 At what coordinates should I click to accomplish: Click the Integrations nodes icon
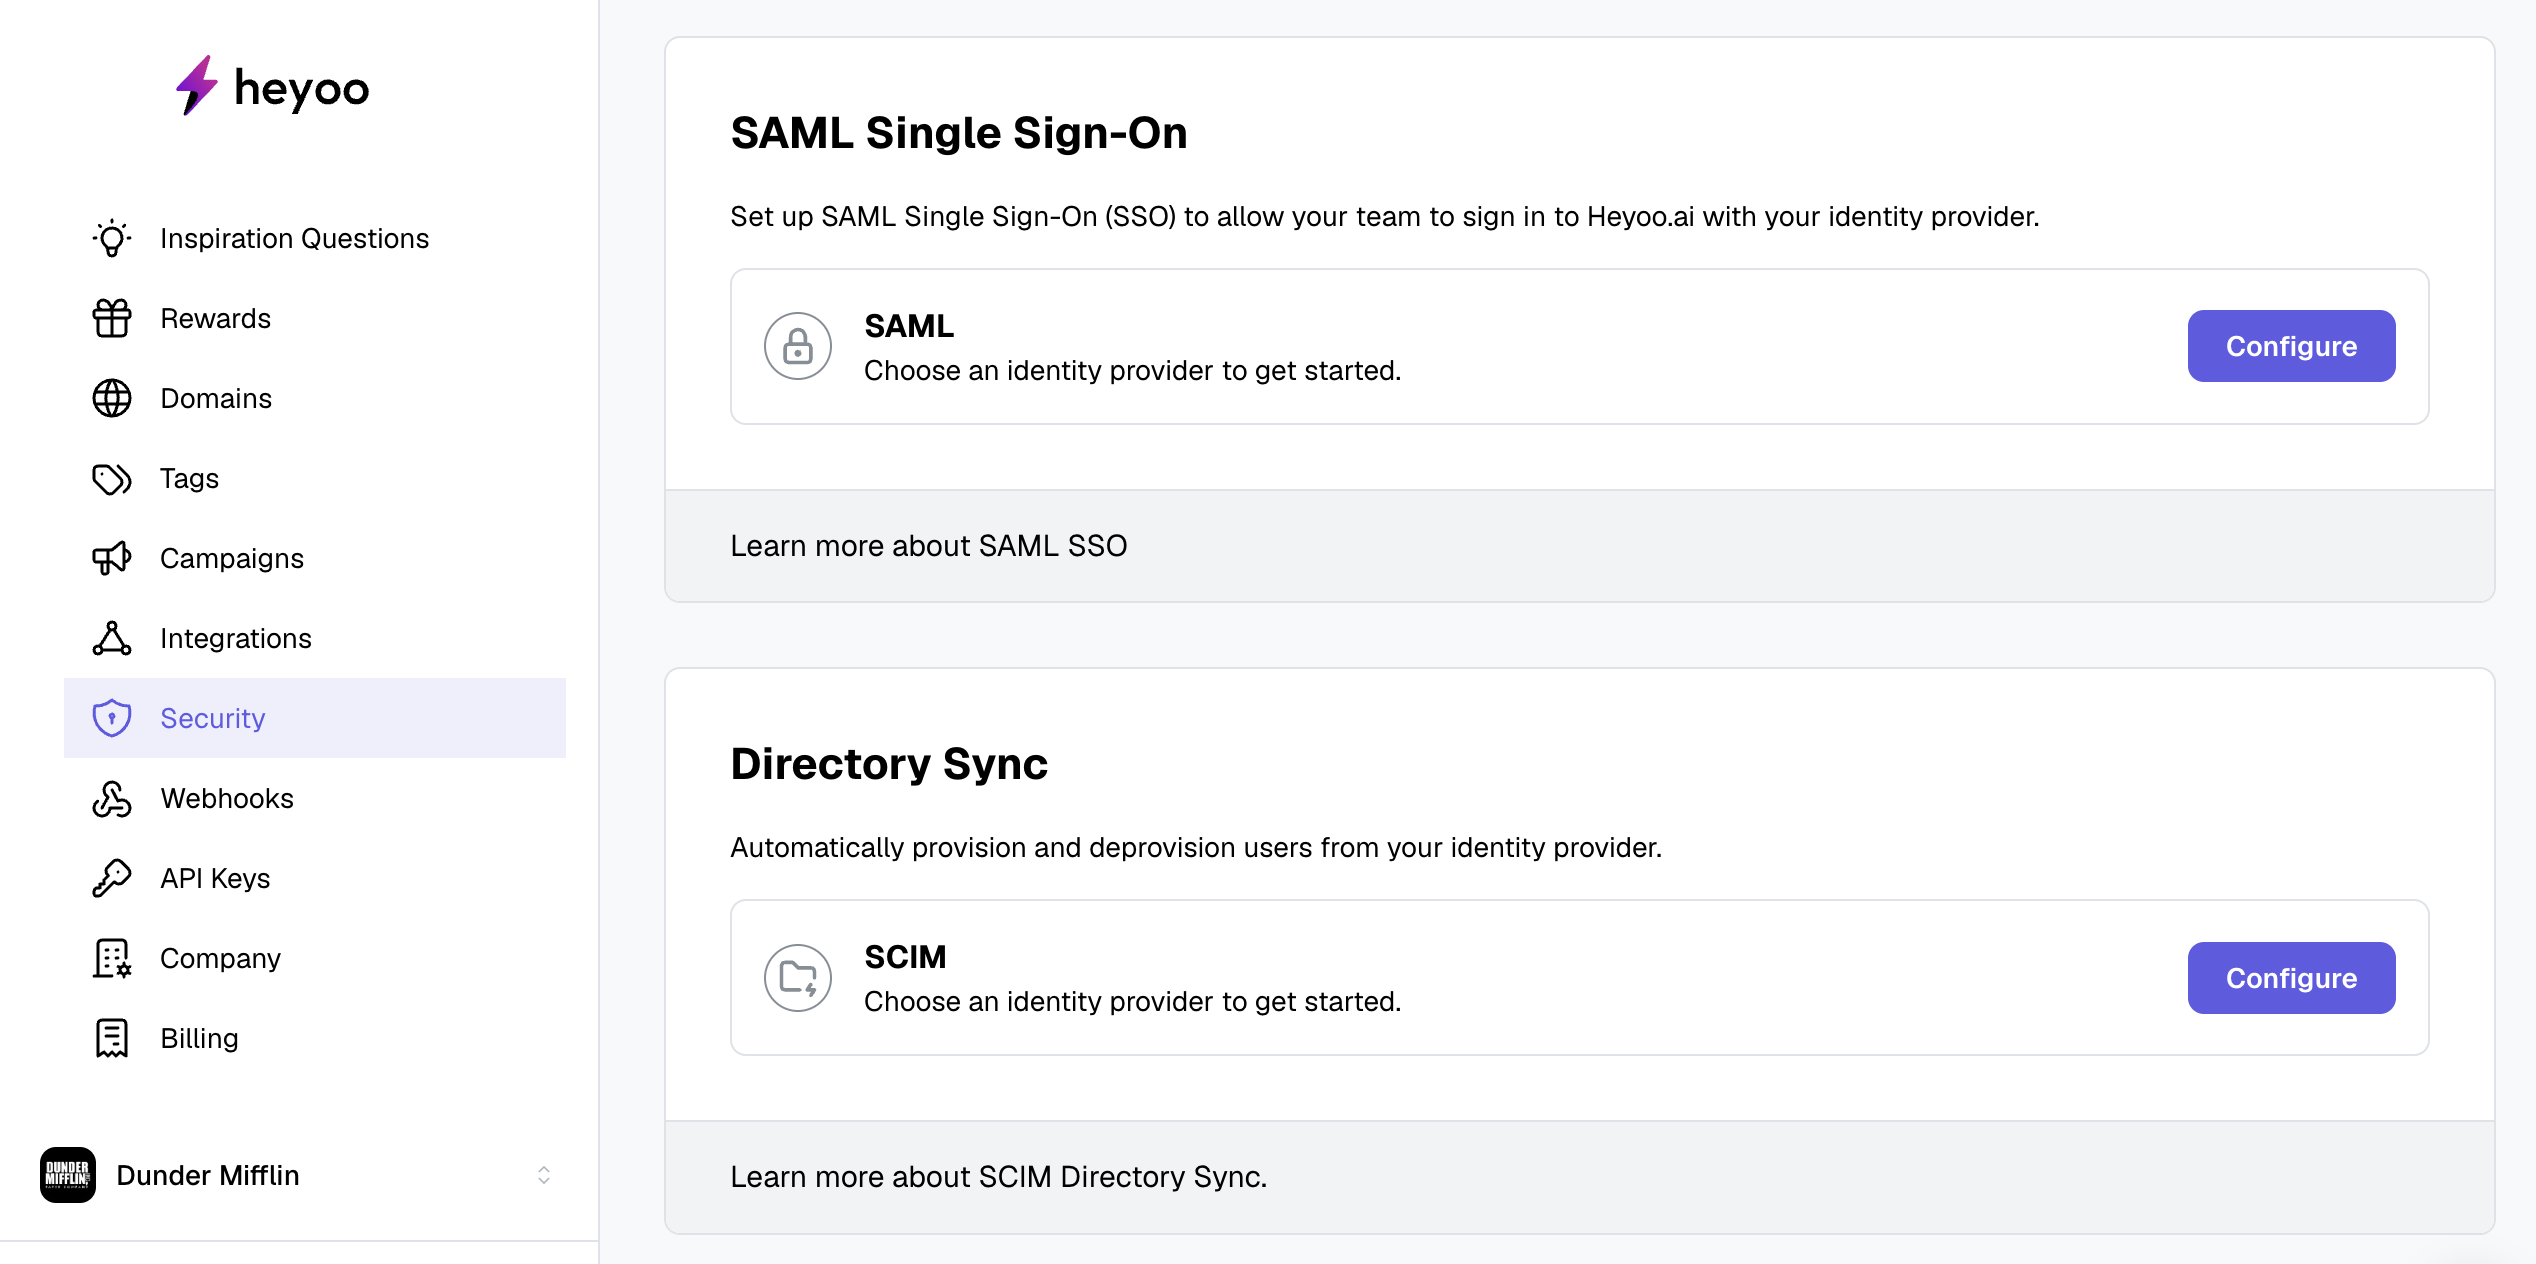[x=112, y=638]
